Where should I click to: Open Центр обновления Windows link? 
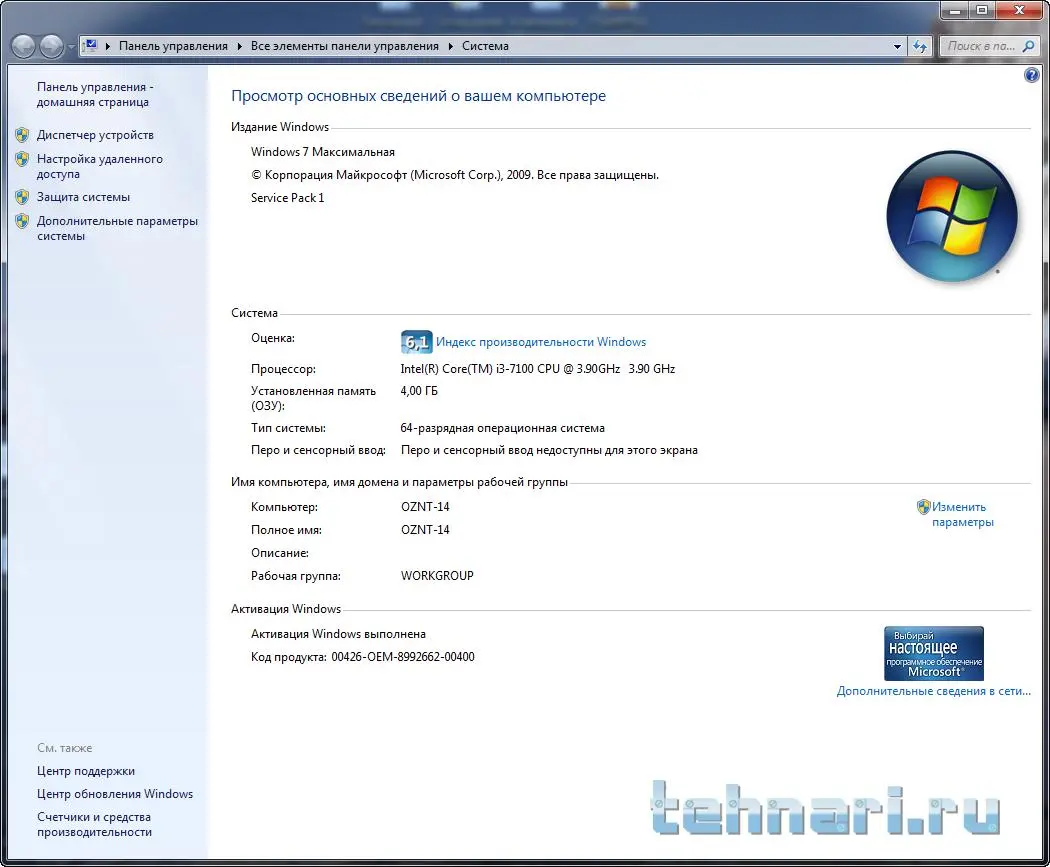(x=115, y=793)
